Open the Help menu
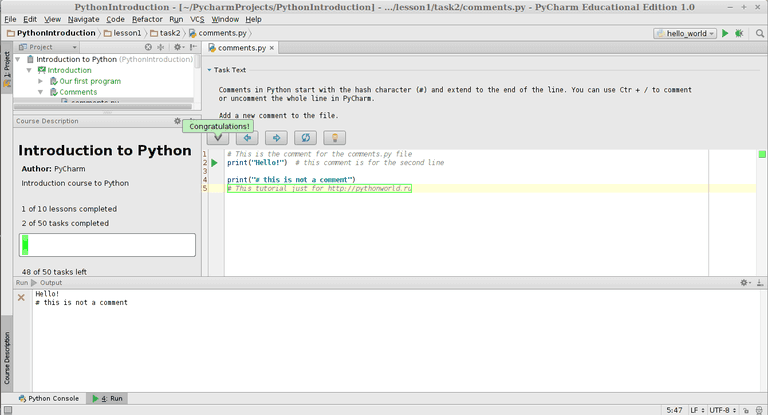Image resolution: width=768 pixels, height=415 pixels. tap(253, 19)
